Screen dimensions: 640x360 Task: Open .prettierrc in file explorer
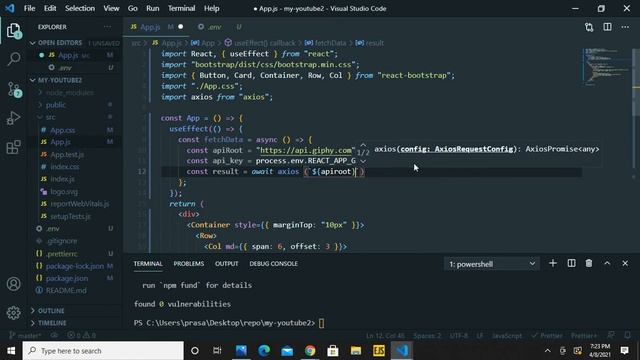click(x=62, y=254)
